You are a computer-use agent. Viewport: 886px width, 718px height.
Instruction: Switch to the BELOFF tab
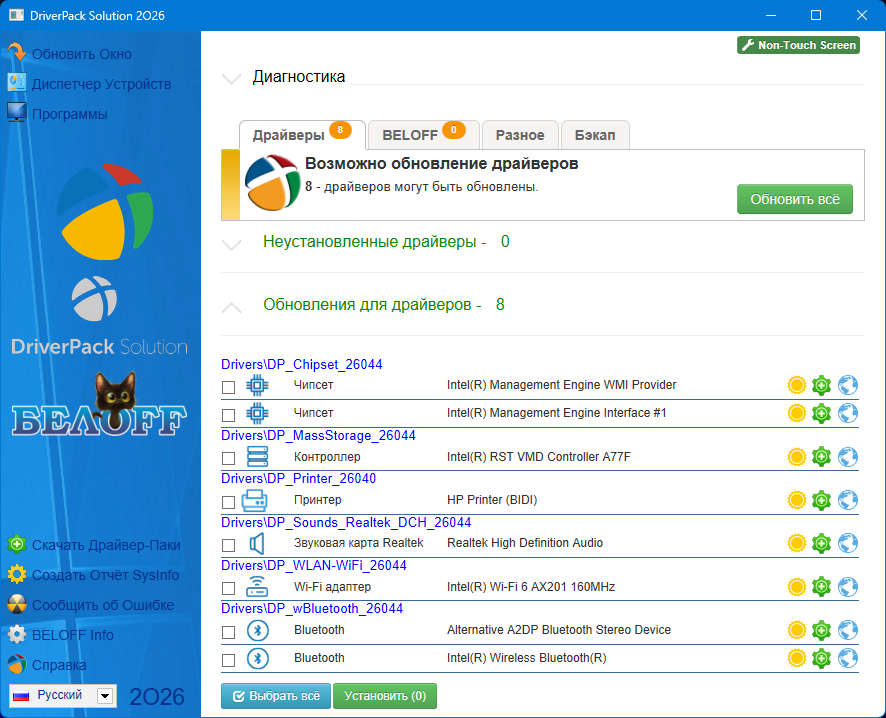click(423, 134)
